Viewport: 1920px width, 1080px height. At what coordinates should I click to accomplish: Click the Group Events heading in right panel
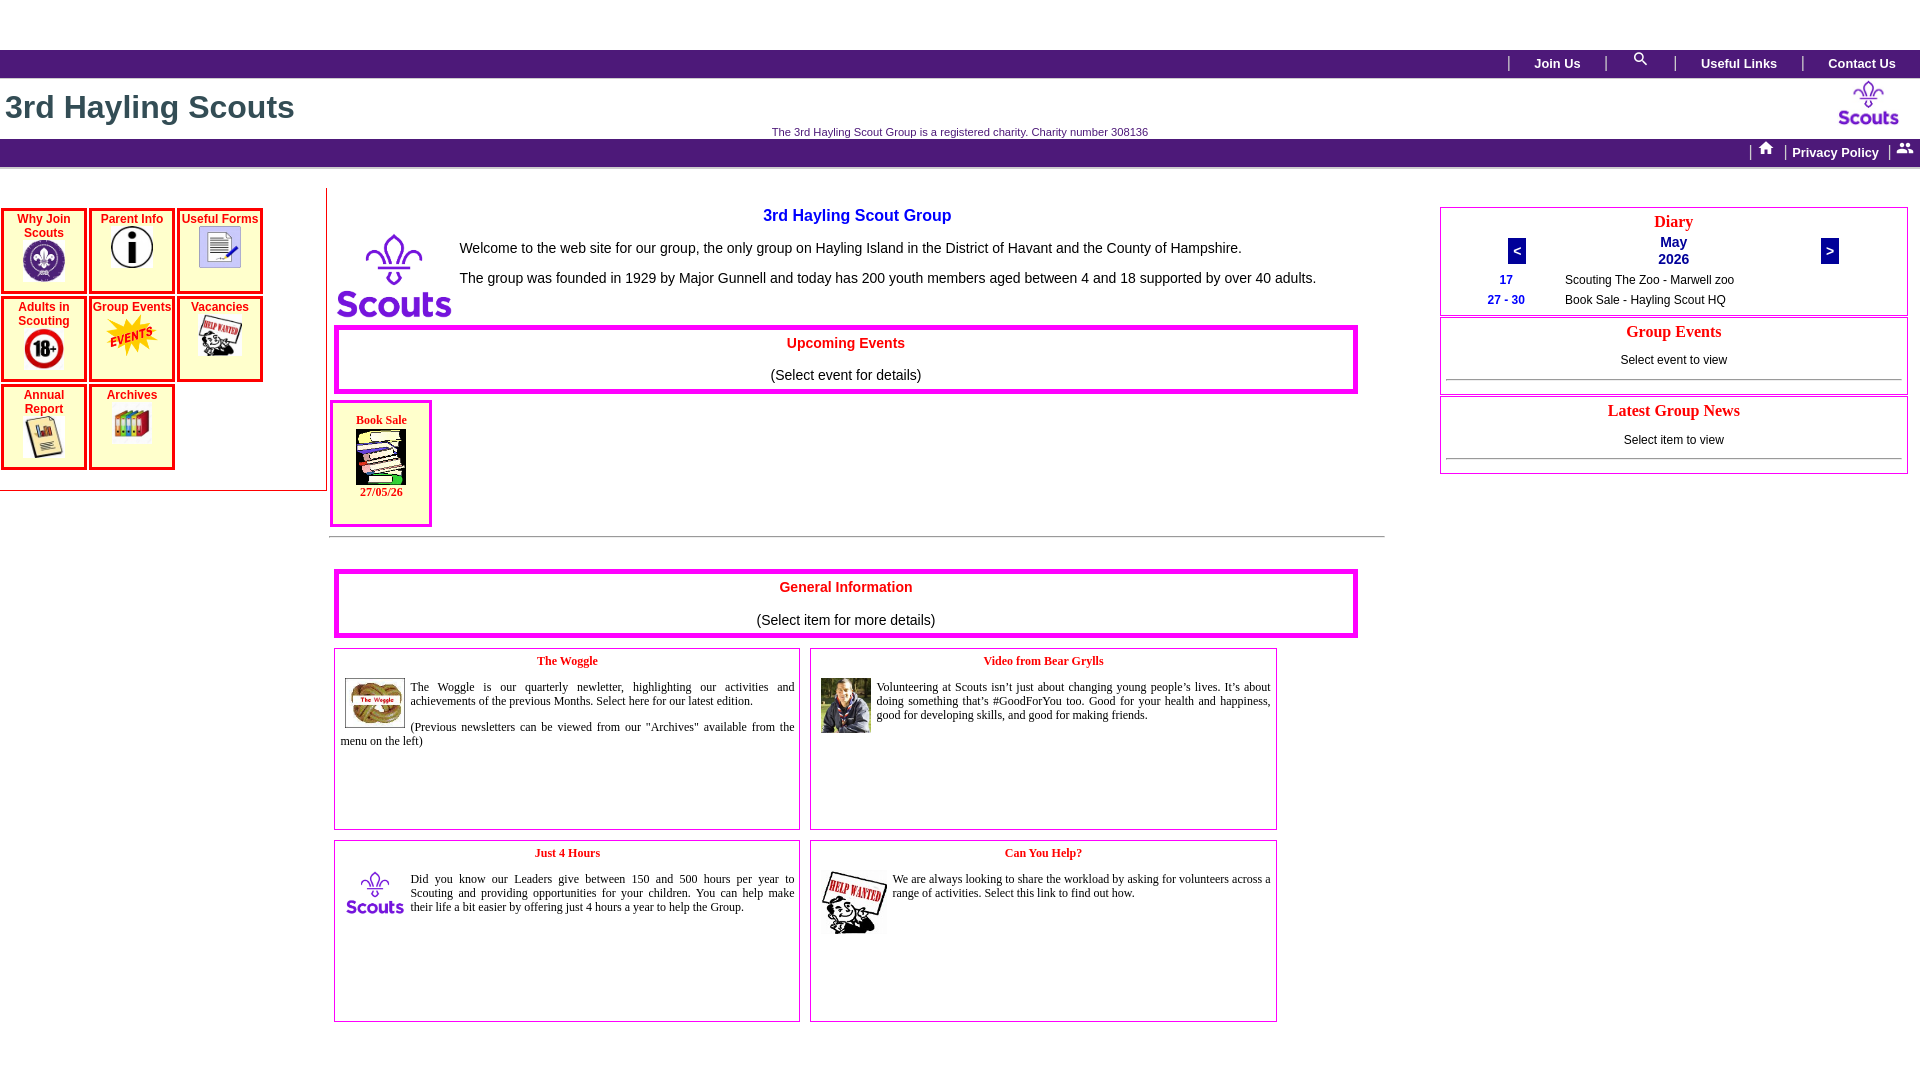(x=1673, y=332)
